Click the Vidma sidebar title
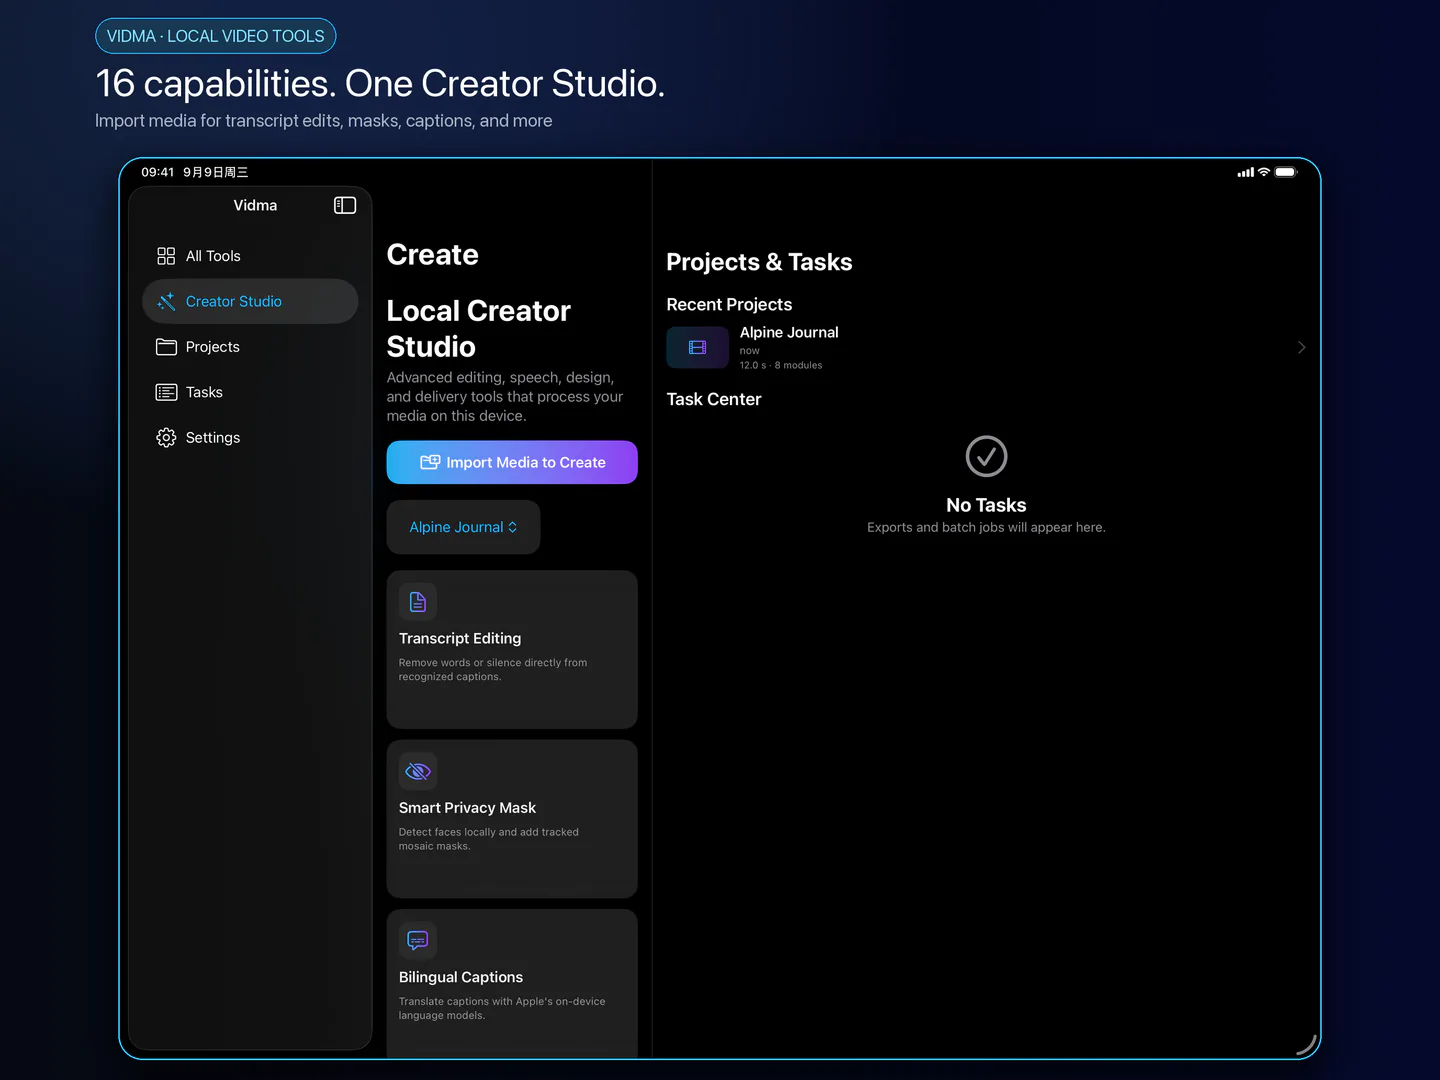Screen dimensions: 1440x1080 click(x=255, y=205)
